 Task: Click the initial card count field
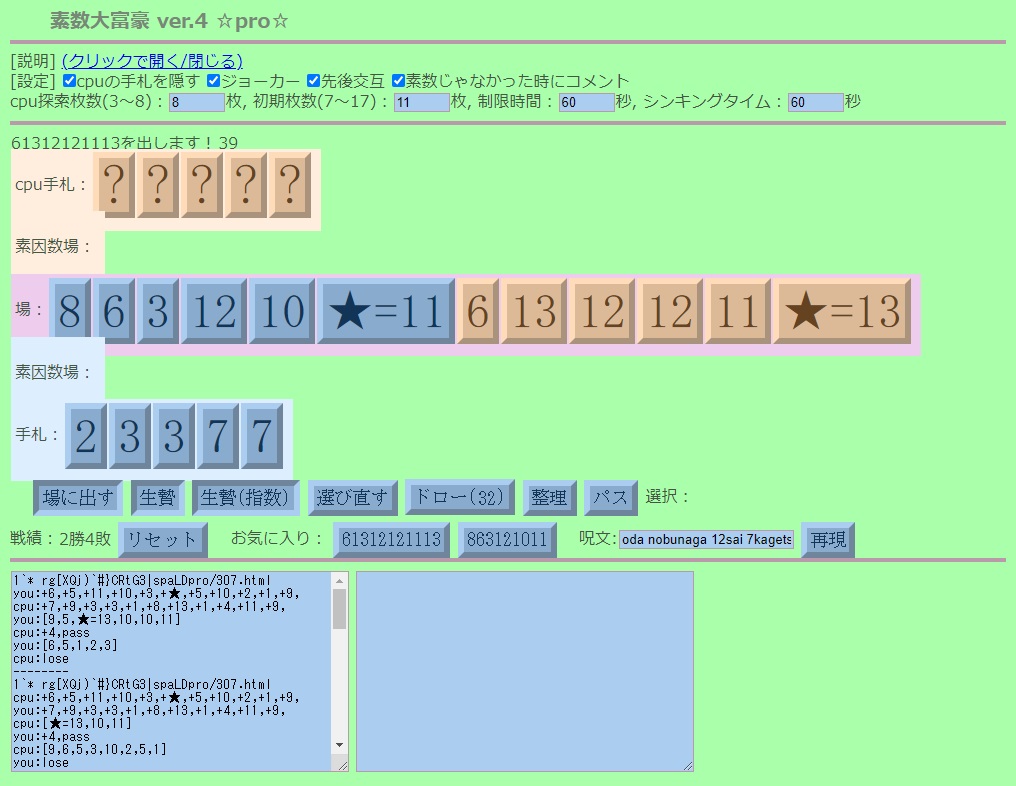click(422, 102)
